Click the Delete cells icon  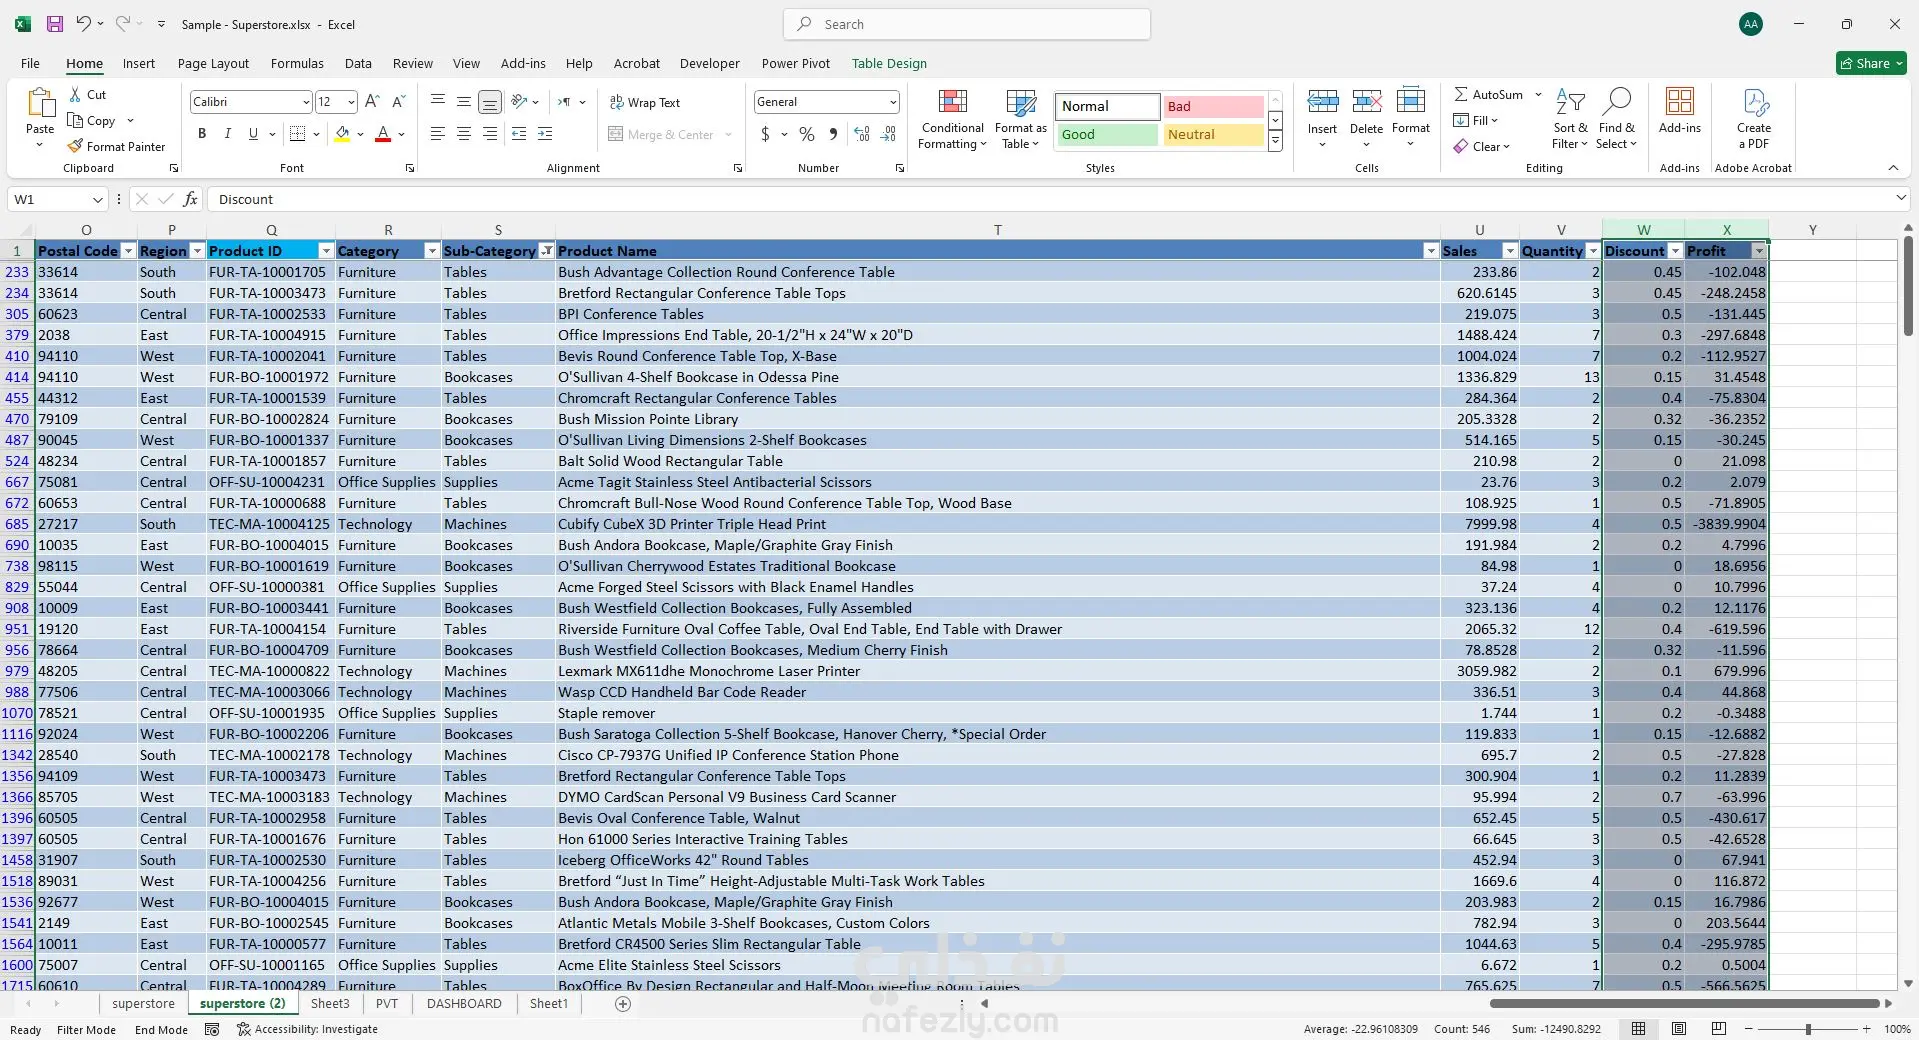[1366, 101]
